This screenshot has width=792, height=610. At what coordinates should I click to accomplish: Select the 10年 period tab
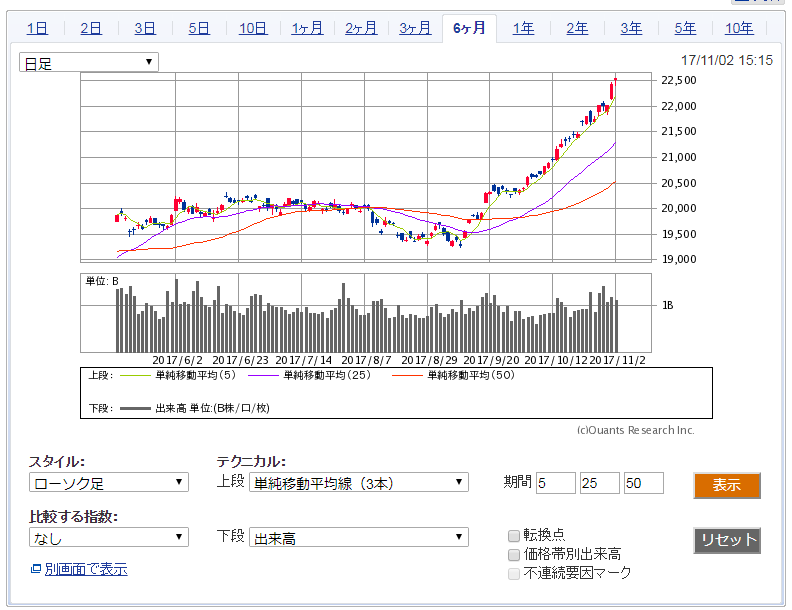click(x=739, y=28)
